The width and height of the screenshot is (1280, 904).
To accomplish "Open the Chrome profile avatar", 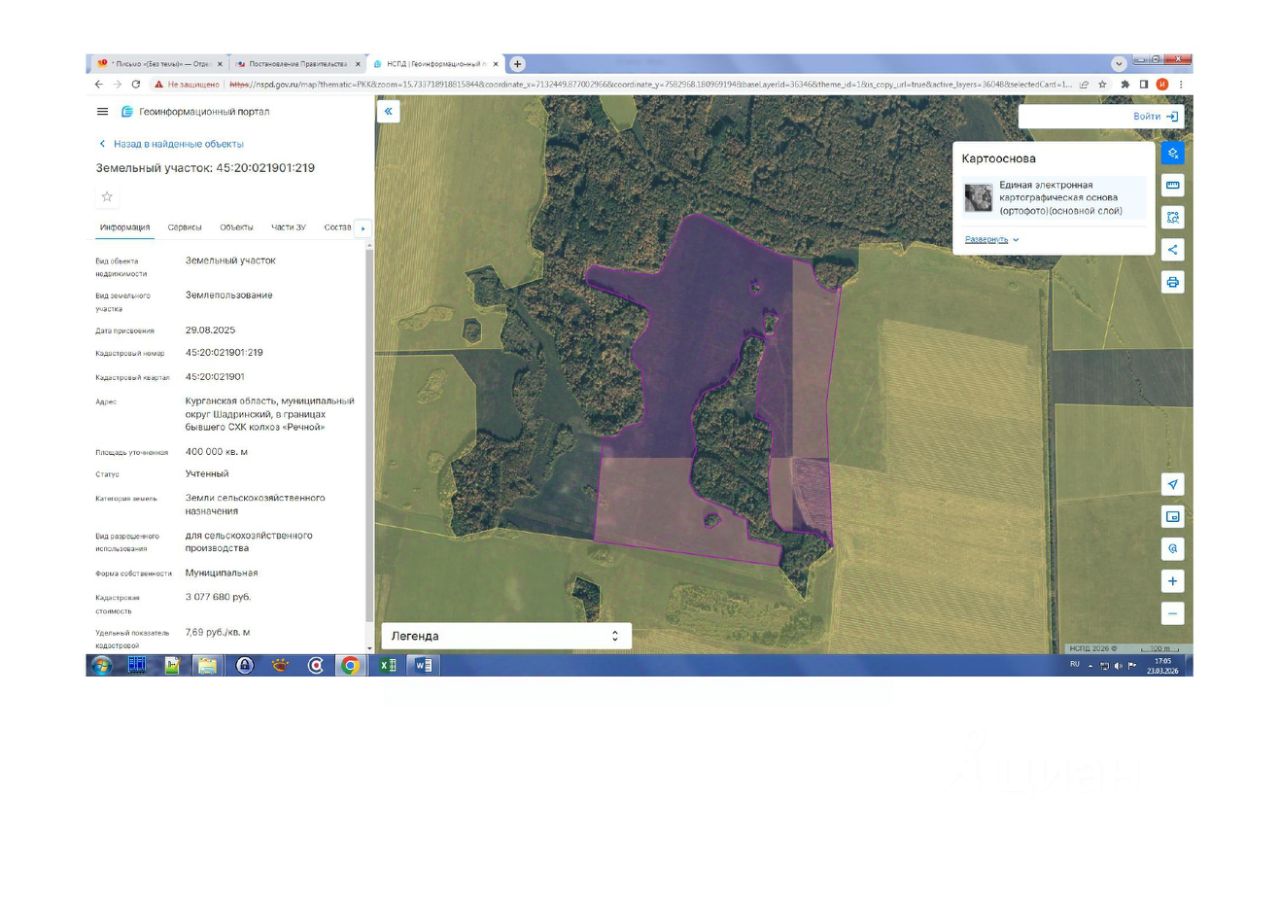I will [x=1162, y=85].
